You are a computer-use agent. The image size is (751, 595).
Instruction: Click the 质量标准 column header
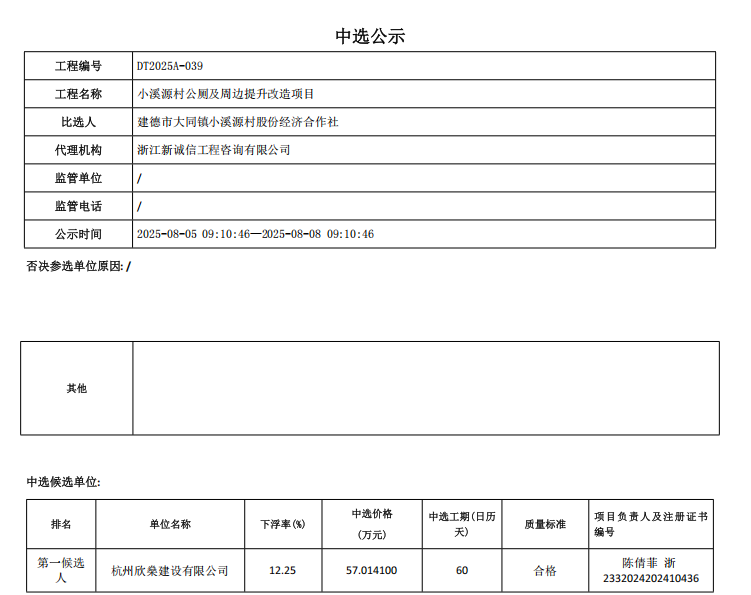click(545, 524)
